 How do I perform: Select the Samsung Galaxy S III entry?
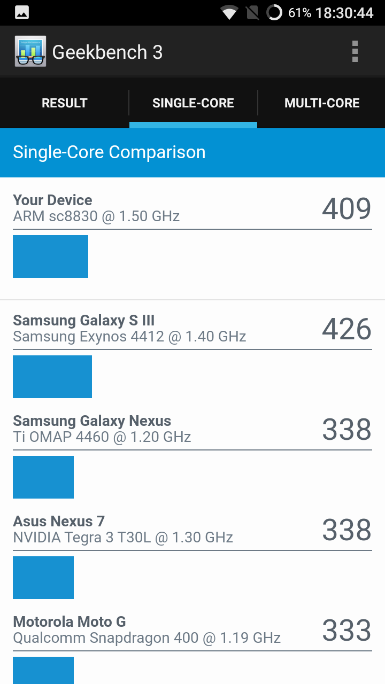[x=192, y=358]
